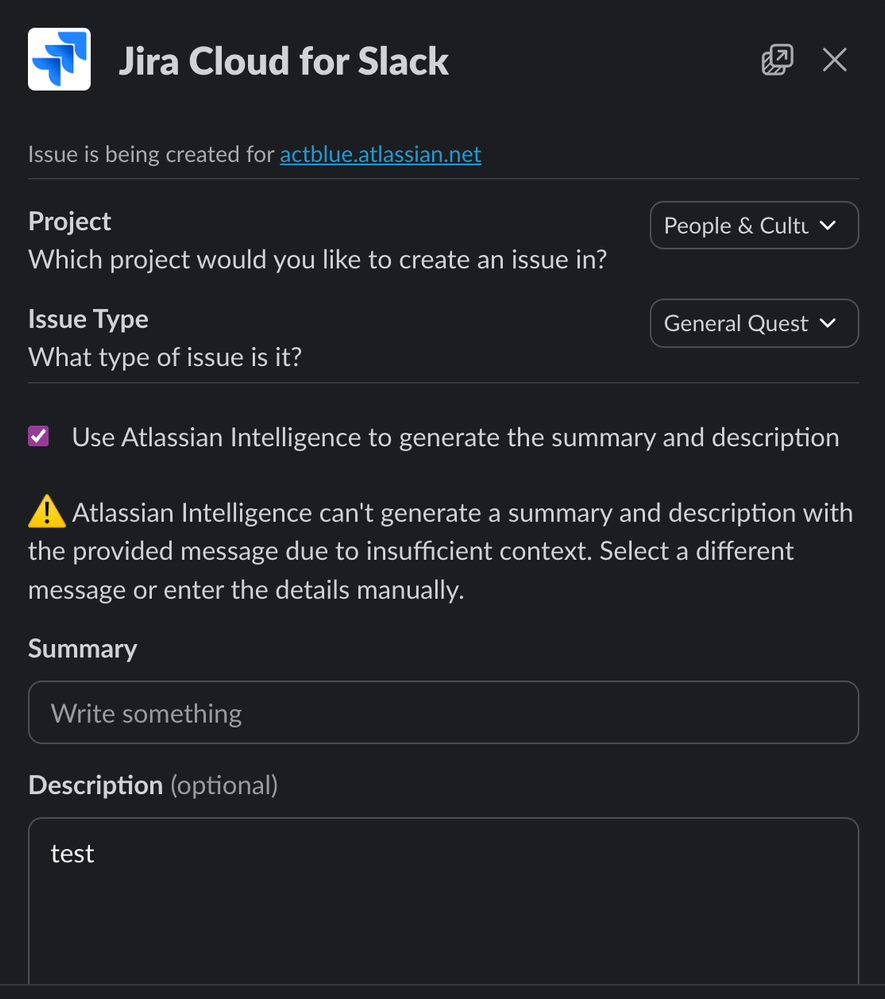
Task: Click the 'Jira Cloud for Slack' title
Action: 284,61
